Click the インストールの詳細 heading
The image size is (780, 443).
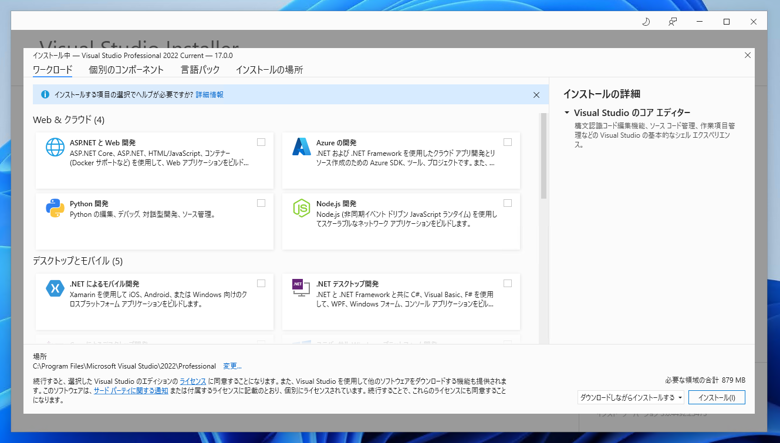pos(601,94)
